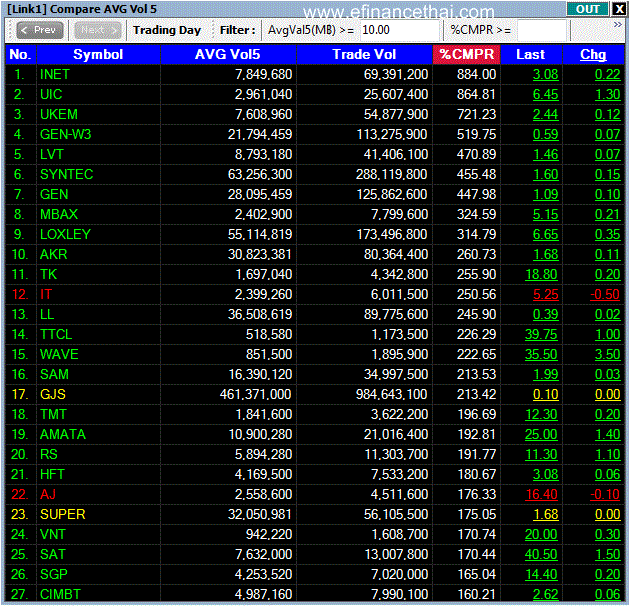Select symbol AMATA

[63, 434]
